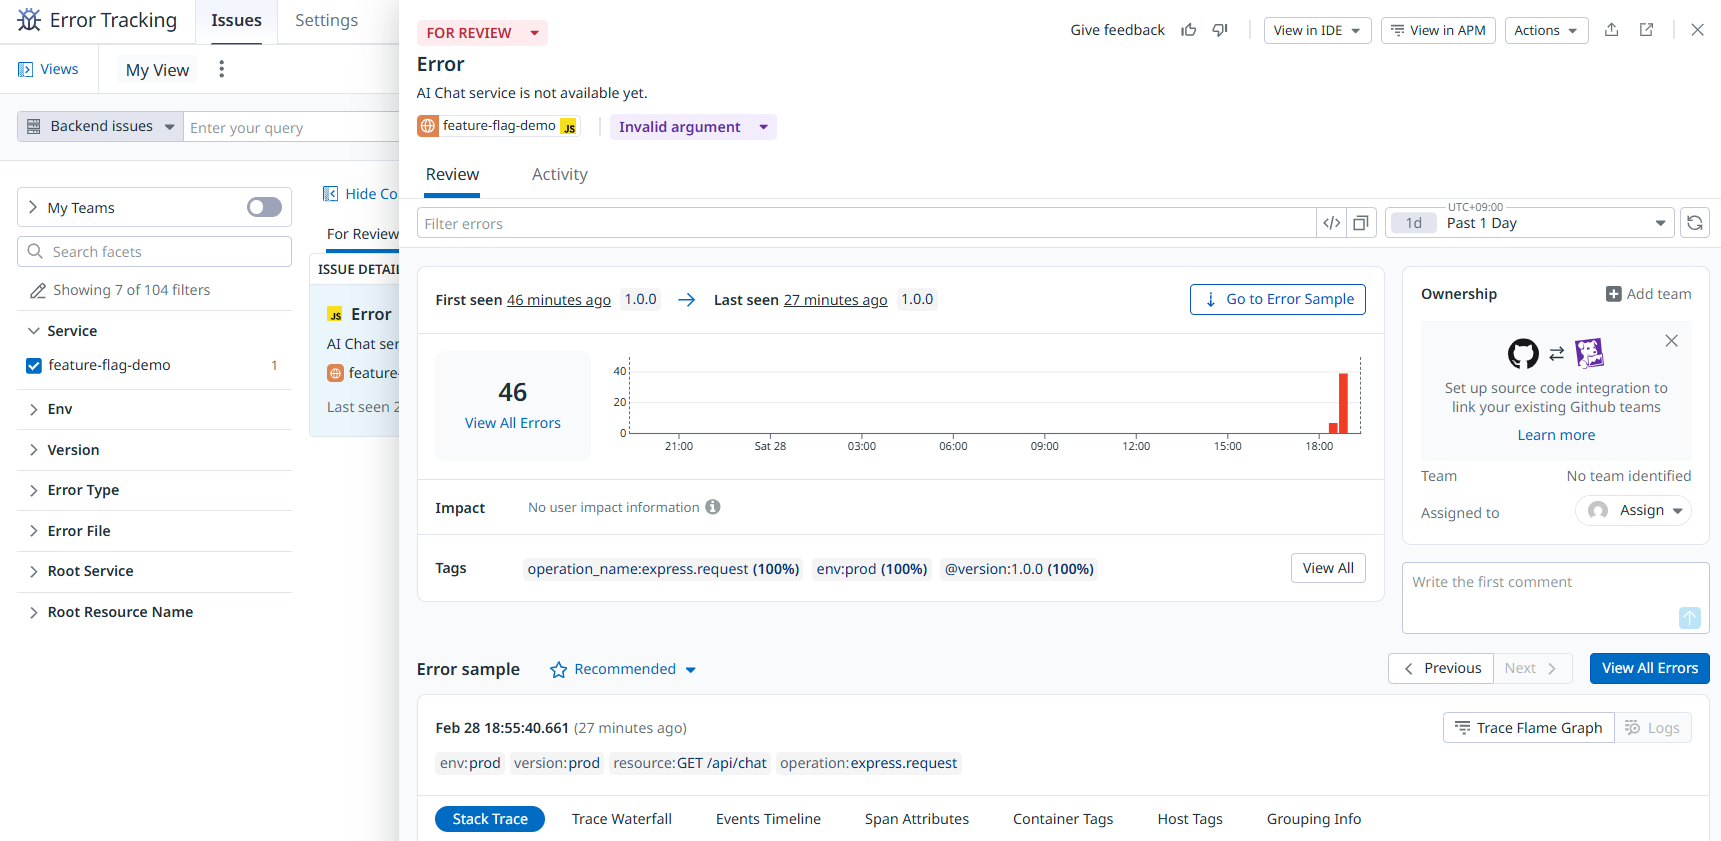This screenshot has height=841, width=1721.
Task: Click the copy icon in filter bar
Action: 1361,223
